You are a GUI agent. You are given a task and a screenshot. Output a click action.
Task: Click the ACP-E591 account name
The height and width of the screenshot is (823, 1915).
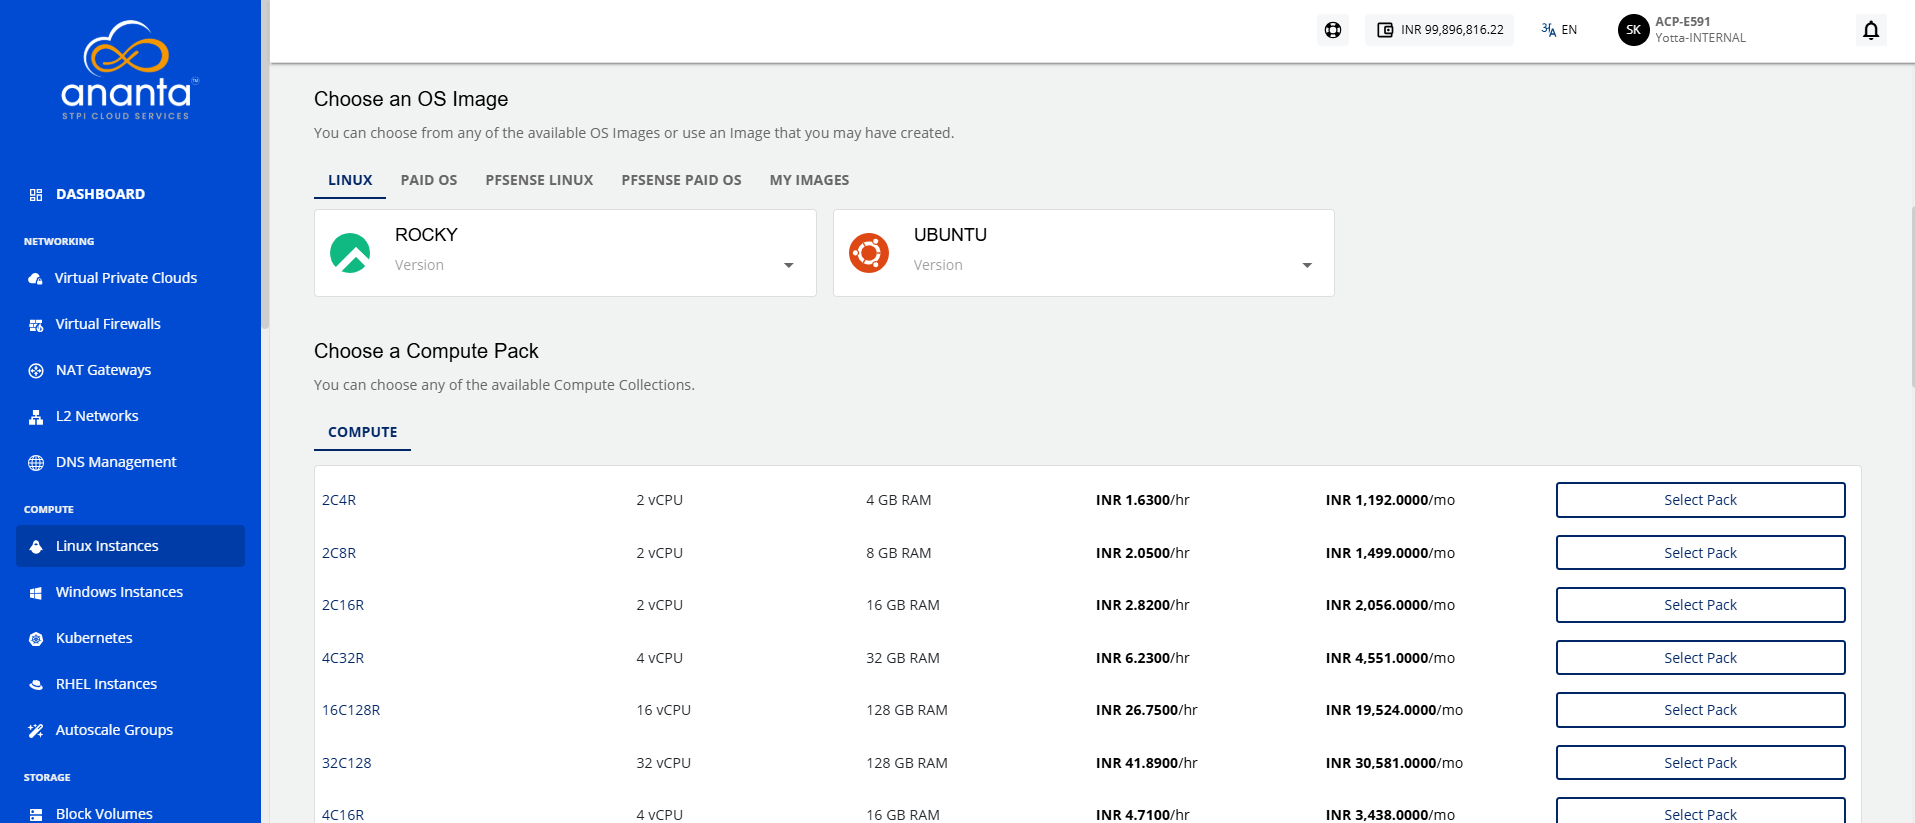click(x=1682, y=21)
